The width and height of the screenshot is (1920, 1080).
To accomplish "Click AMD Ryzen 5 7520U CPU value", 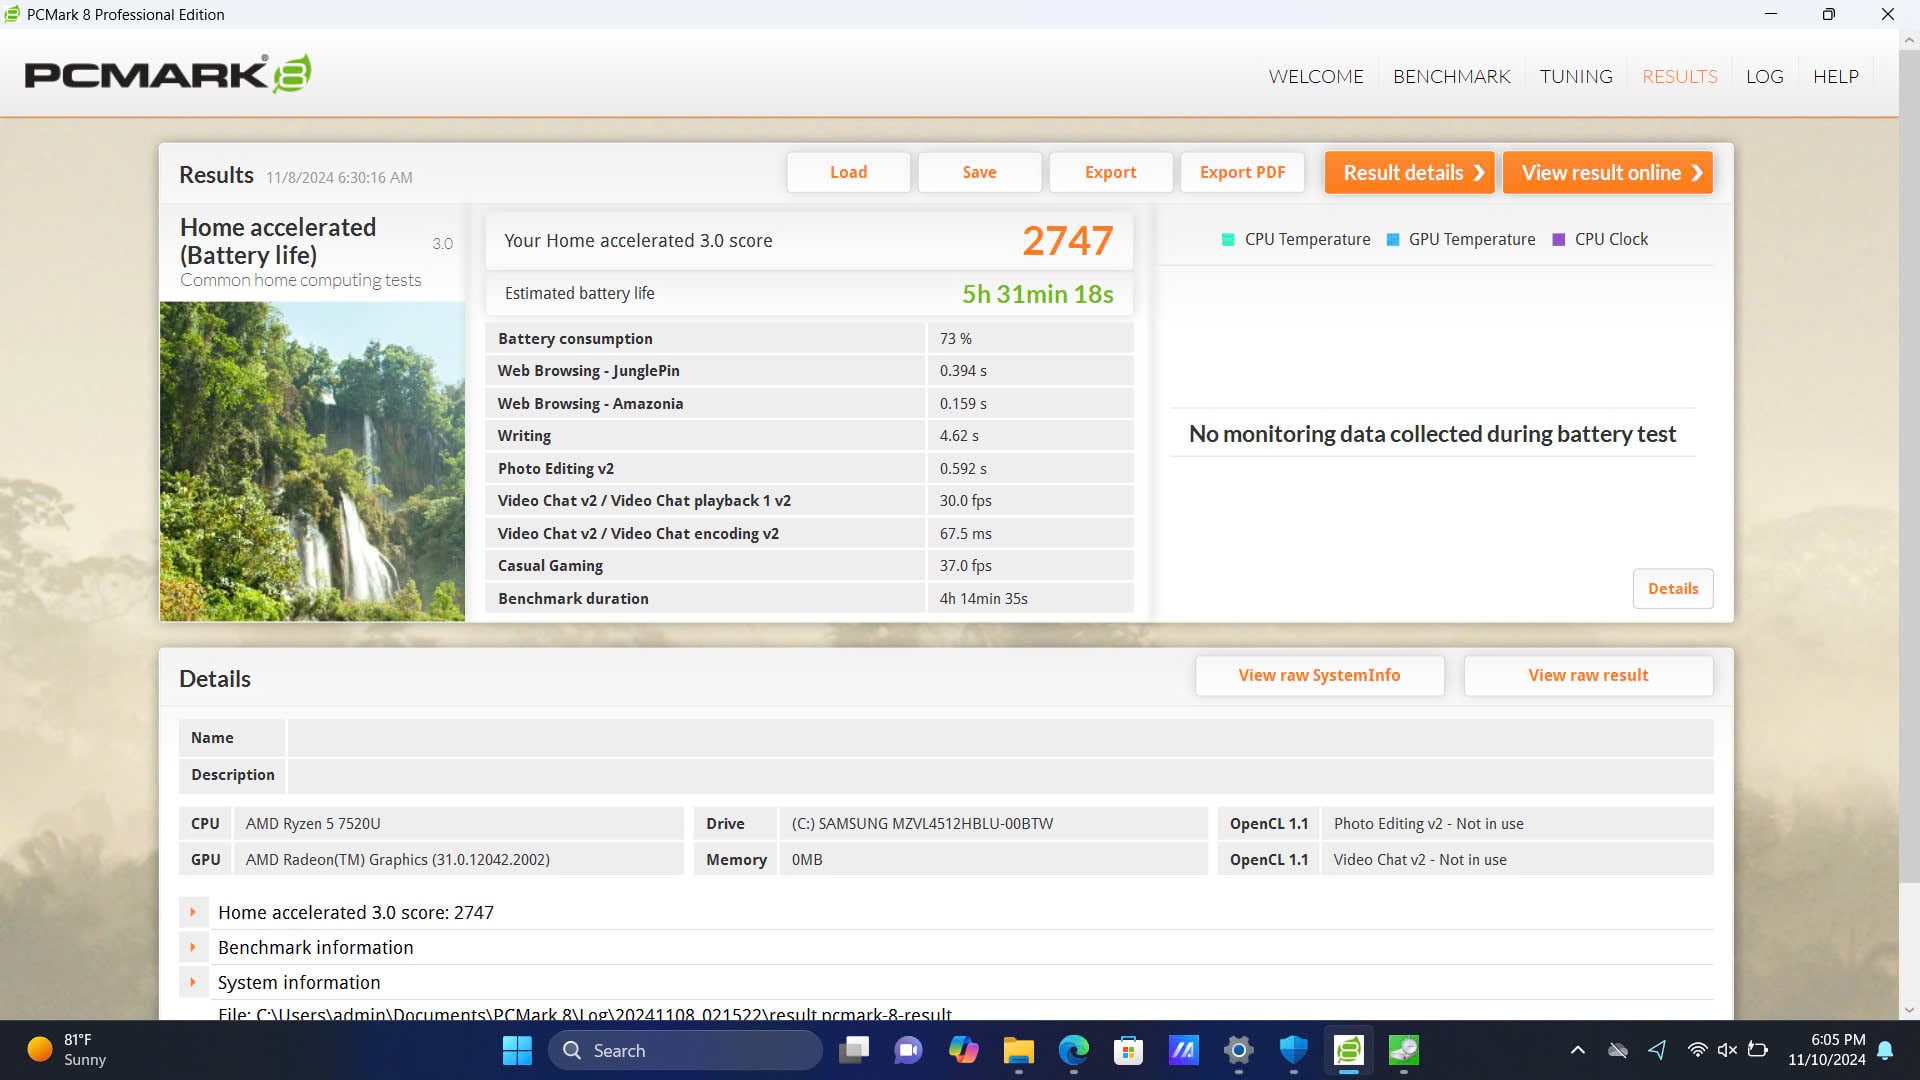I will (x=313, y=823).
